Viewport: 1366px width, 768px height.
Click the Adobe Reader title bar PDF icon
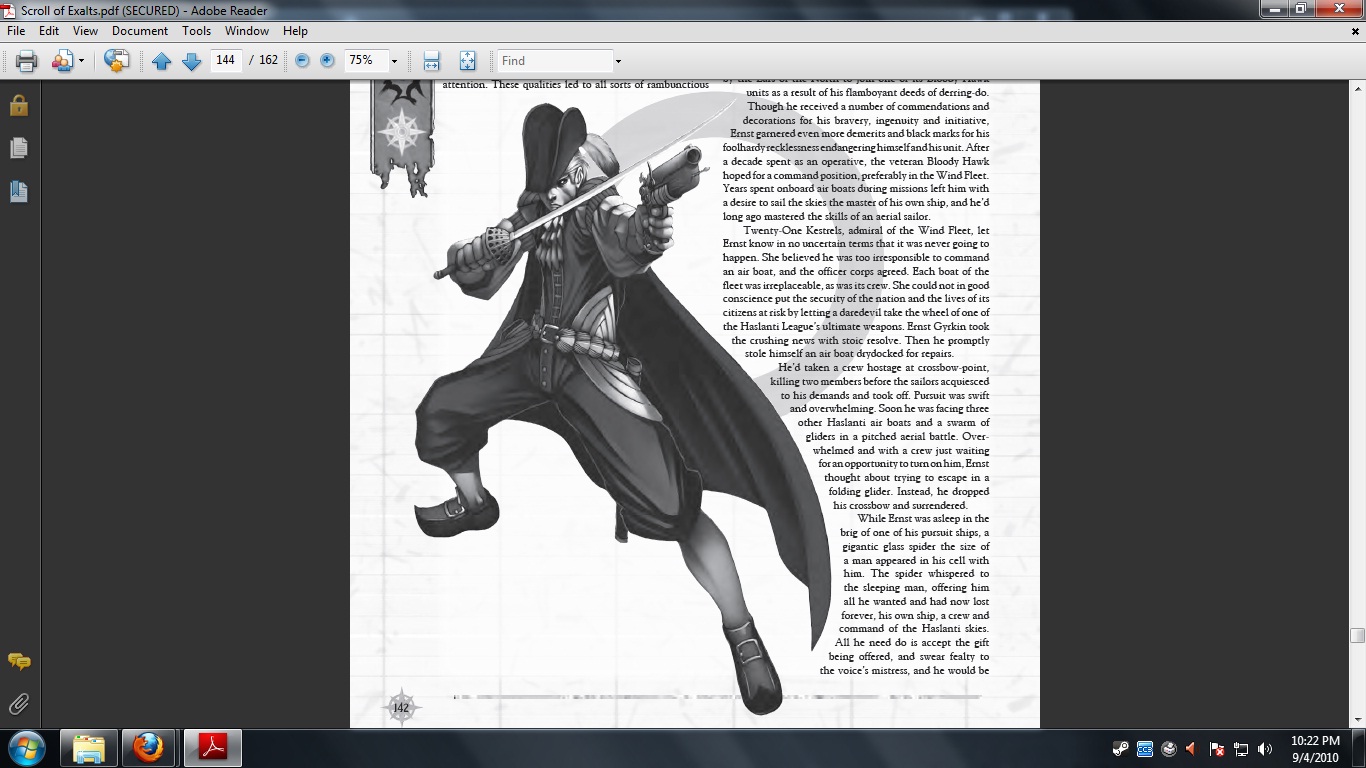[x=10, y=9]
